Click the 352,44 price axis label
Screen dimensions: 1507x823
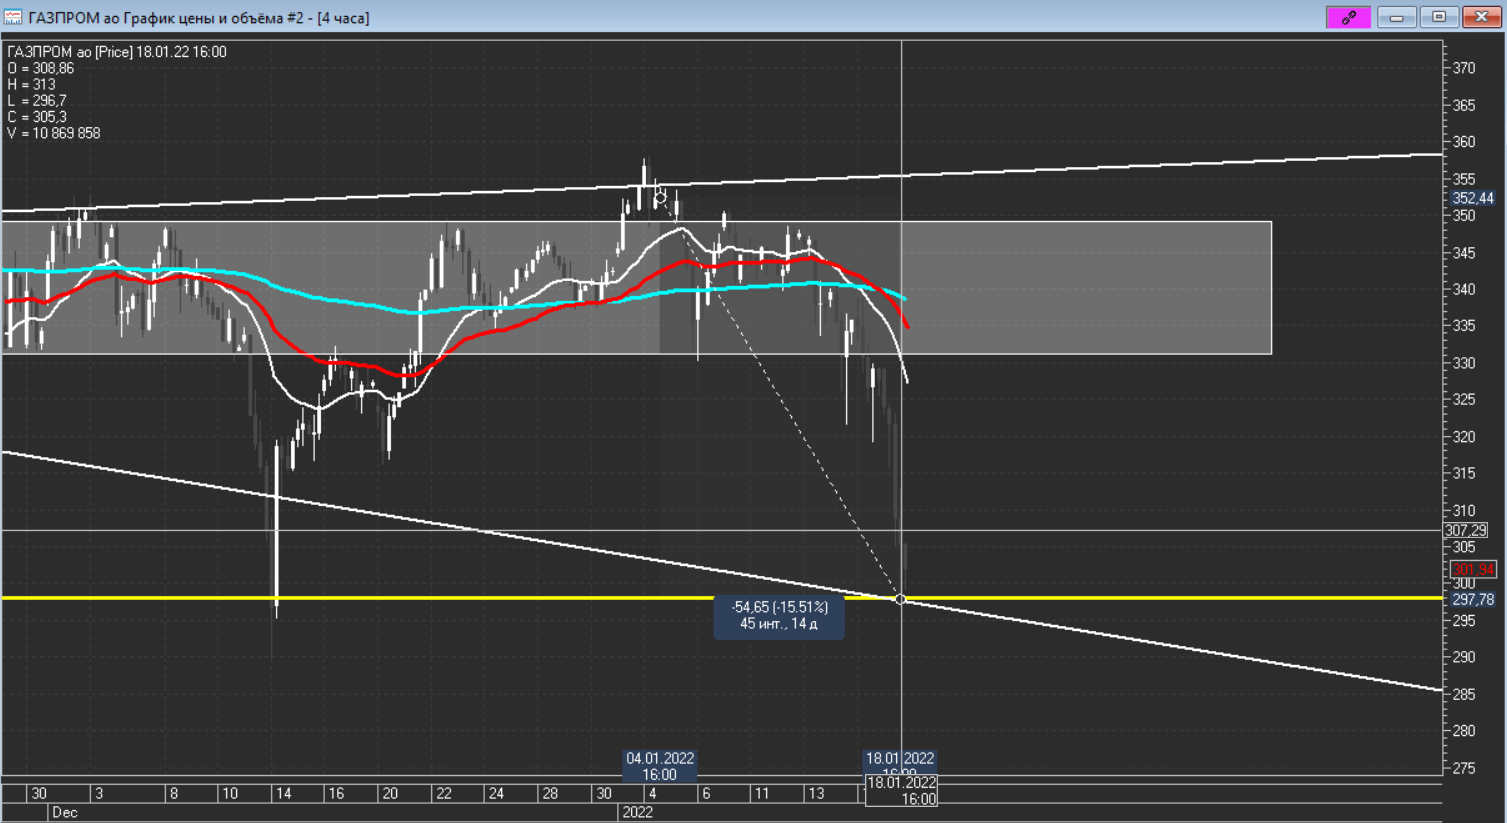tap(1472, 198)
